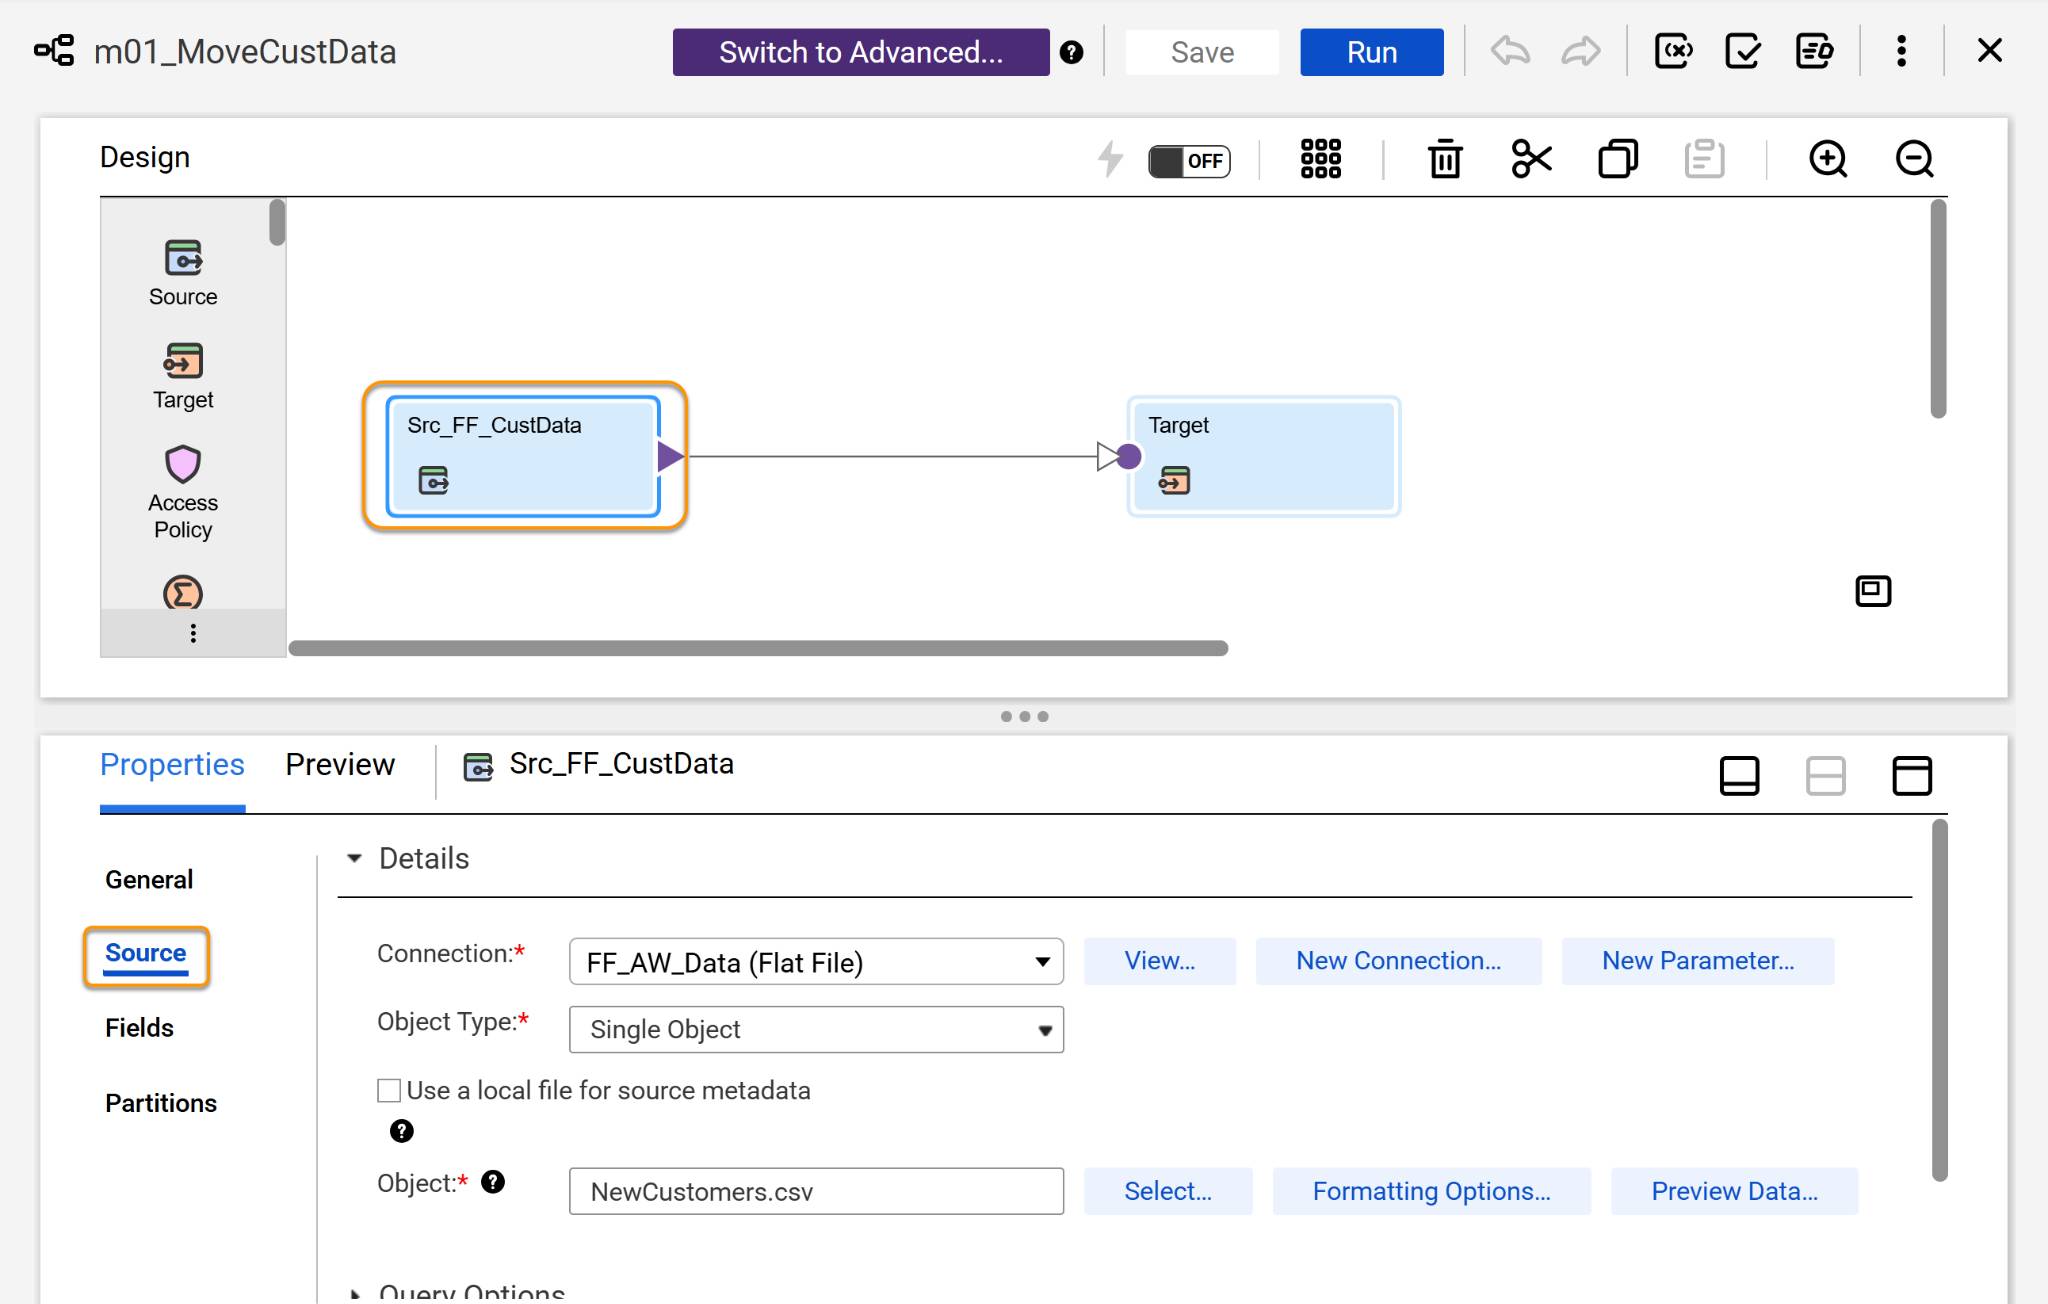This screenshot has width=2048, height=1304.
Task: Dock properties panel at bottom layout
Action: pos(1739,776)
